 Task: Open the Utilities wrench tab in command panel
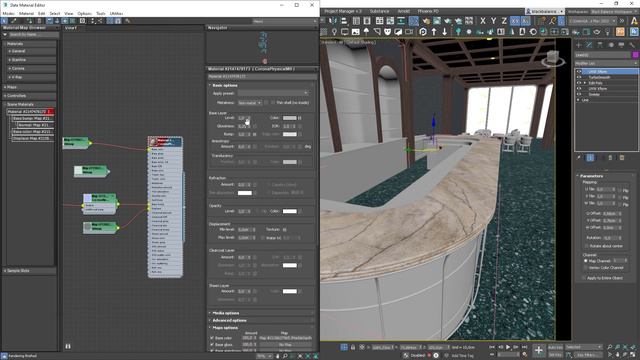click(x=632, y=45)
